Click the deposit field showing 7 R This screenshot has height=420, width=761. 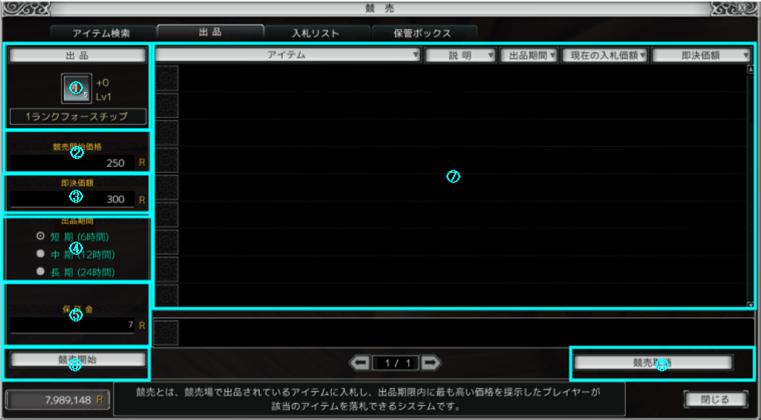(72, 325)
